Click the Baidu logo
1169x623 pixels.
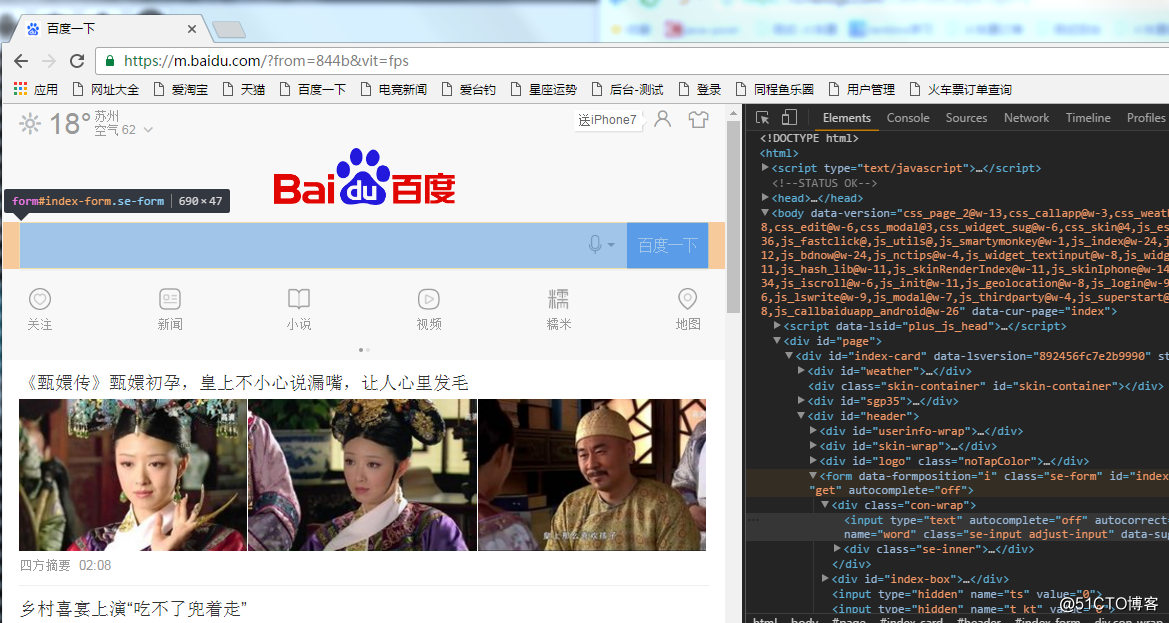364,177
